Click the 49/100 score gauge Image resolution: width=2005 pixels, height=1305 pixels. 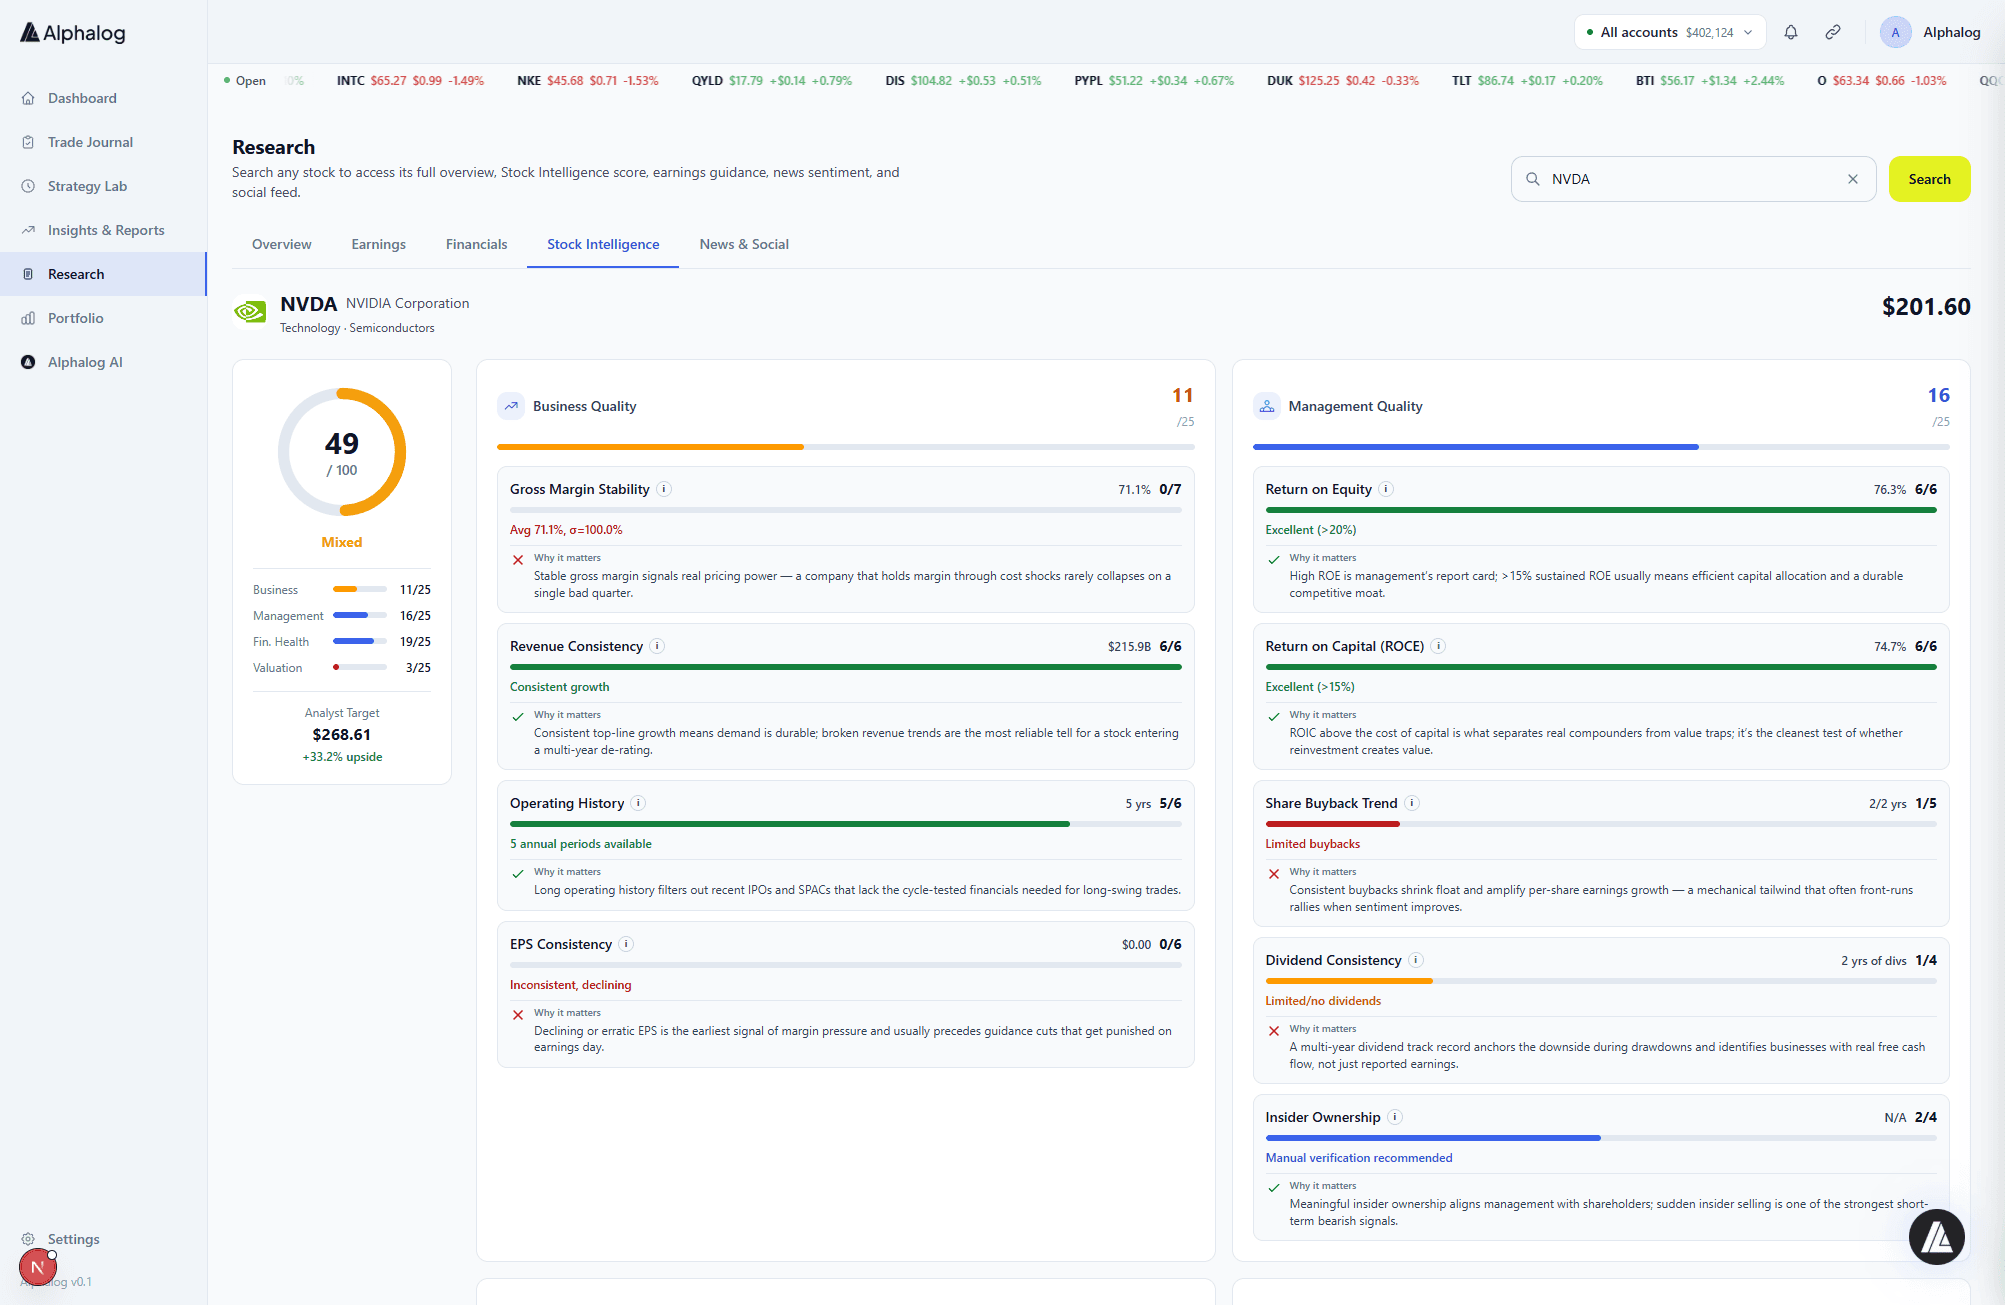[342, 452]
